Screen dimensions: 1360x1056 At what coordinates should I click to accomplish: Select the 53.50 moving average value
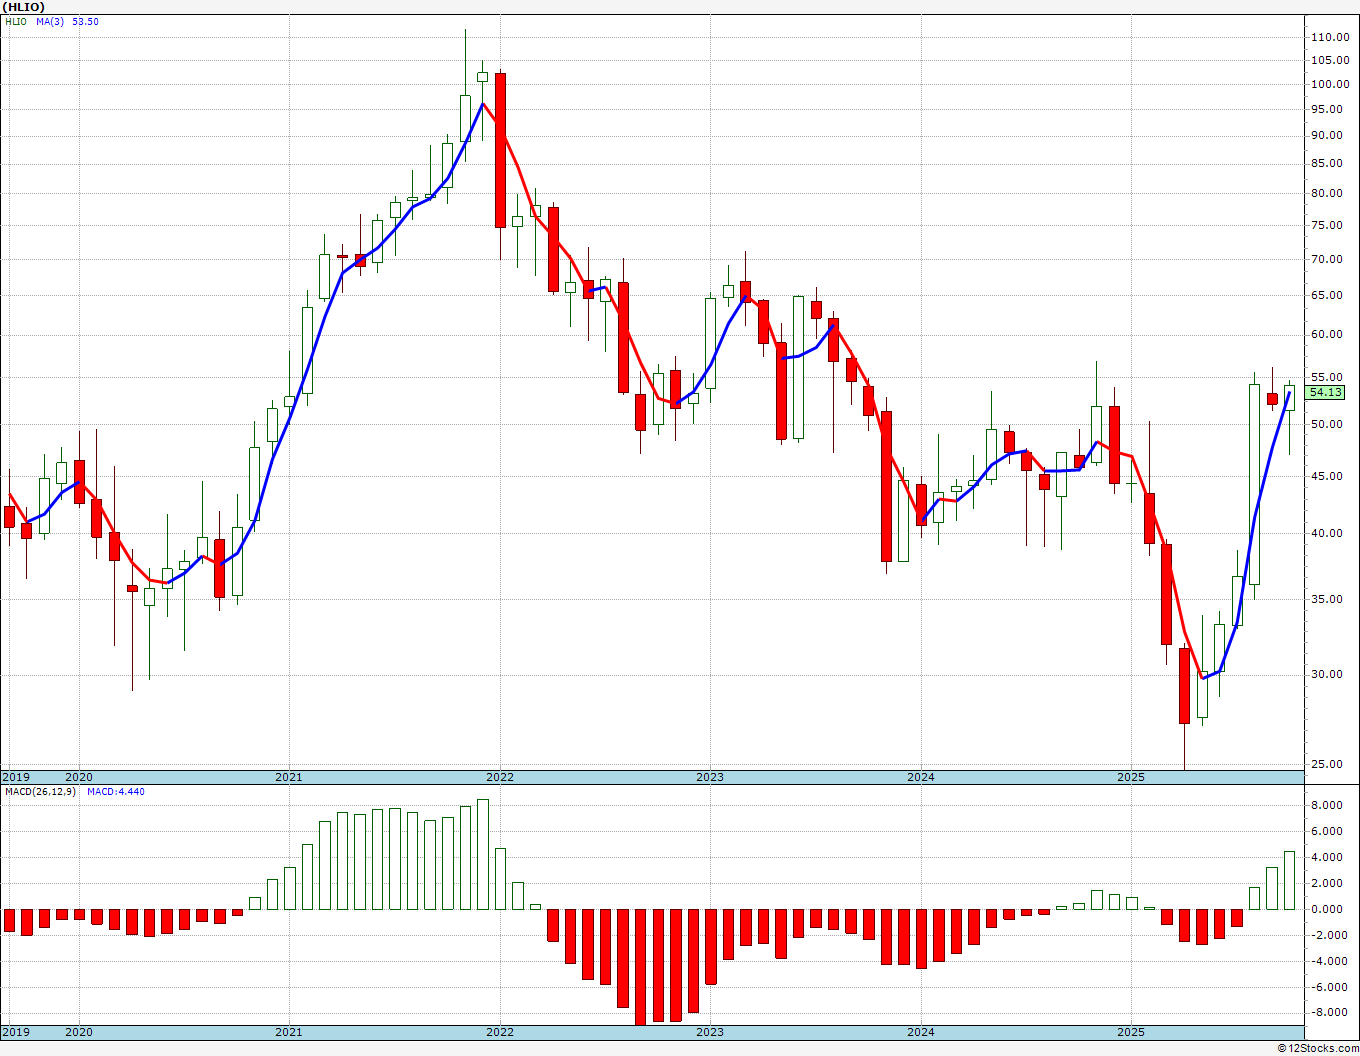[86, 21]
